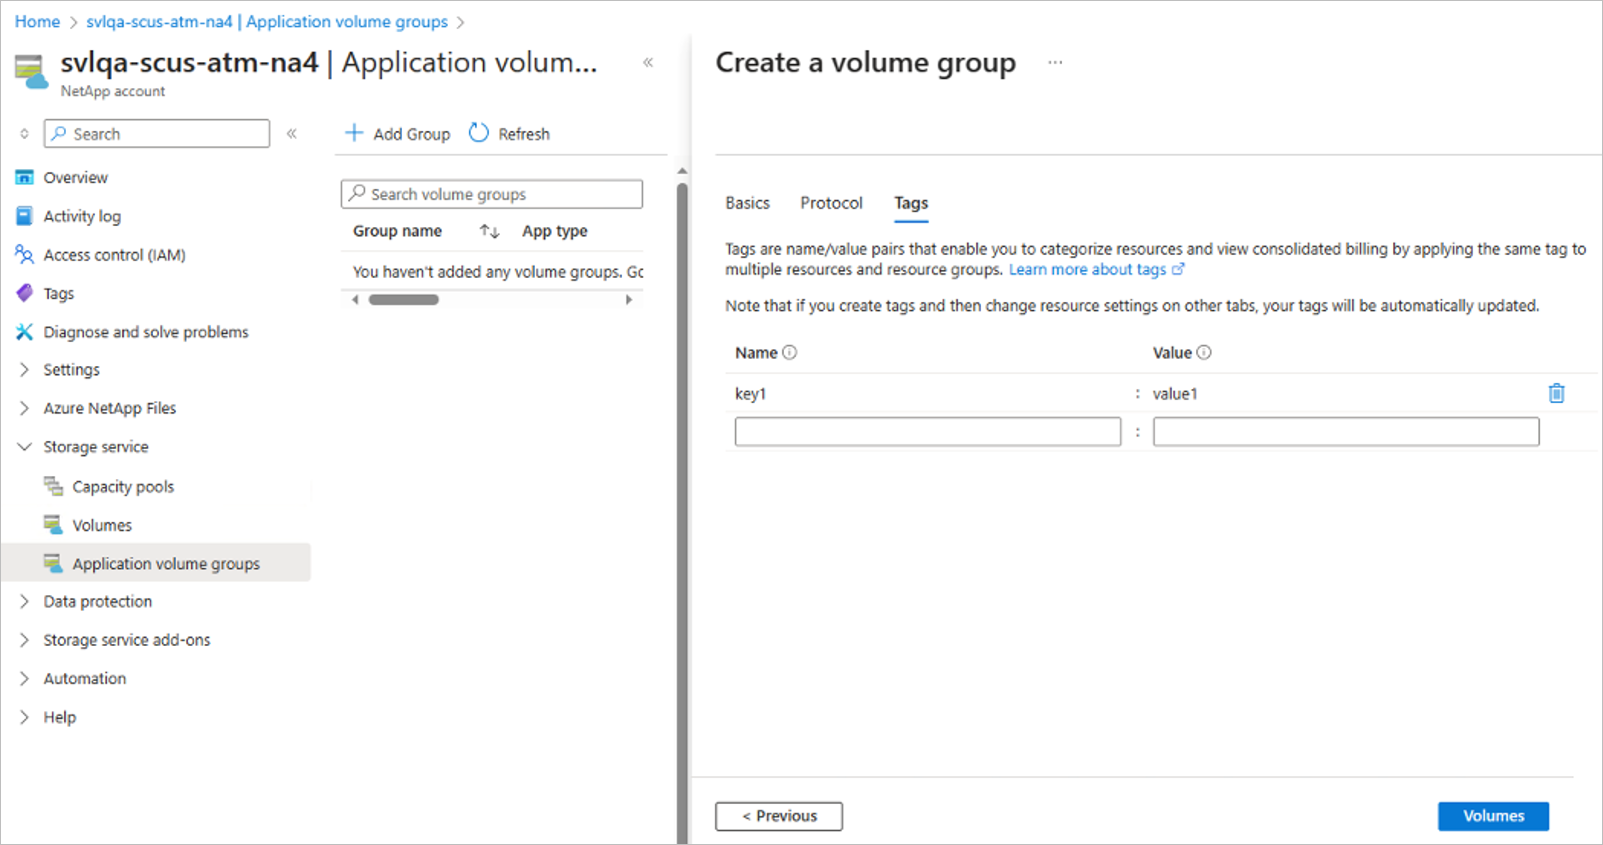Viewport: 1603px width, 845px height.
Task: Expand the Data protection section
Action: pos(25,601)
